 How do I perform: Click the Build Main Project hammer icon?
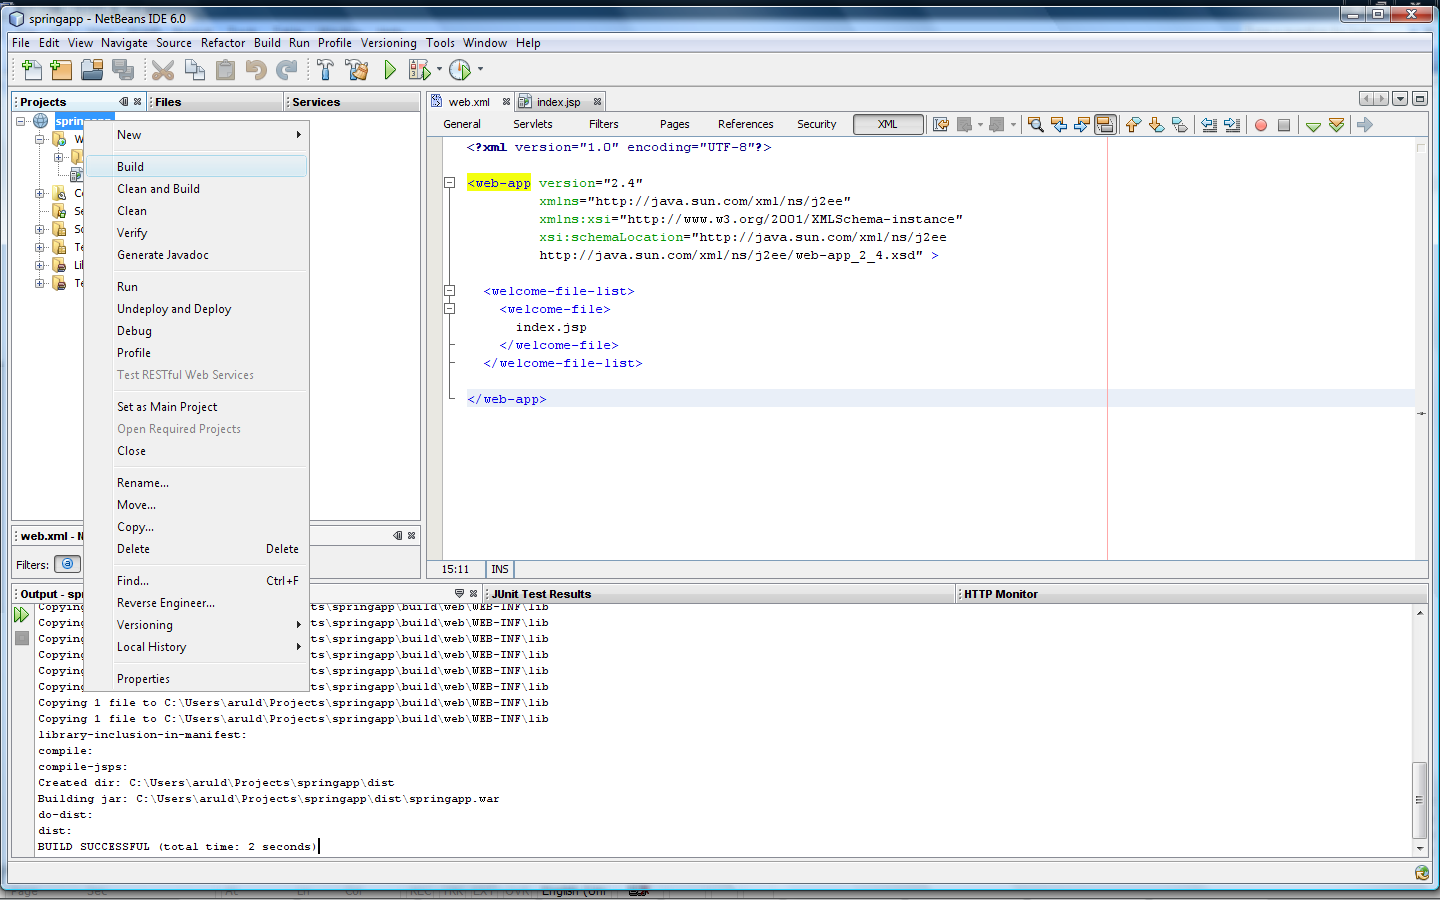tap(325, 69)
